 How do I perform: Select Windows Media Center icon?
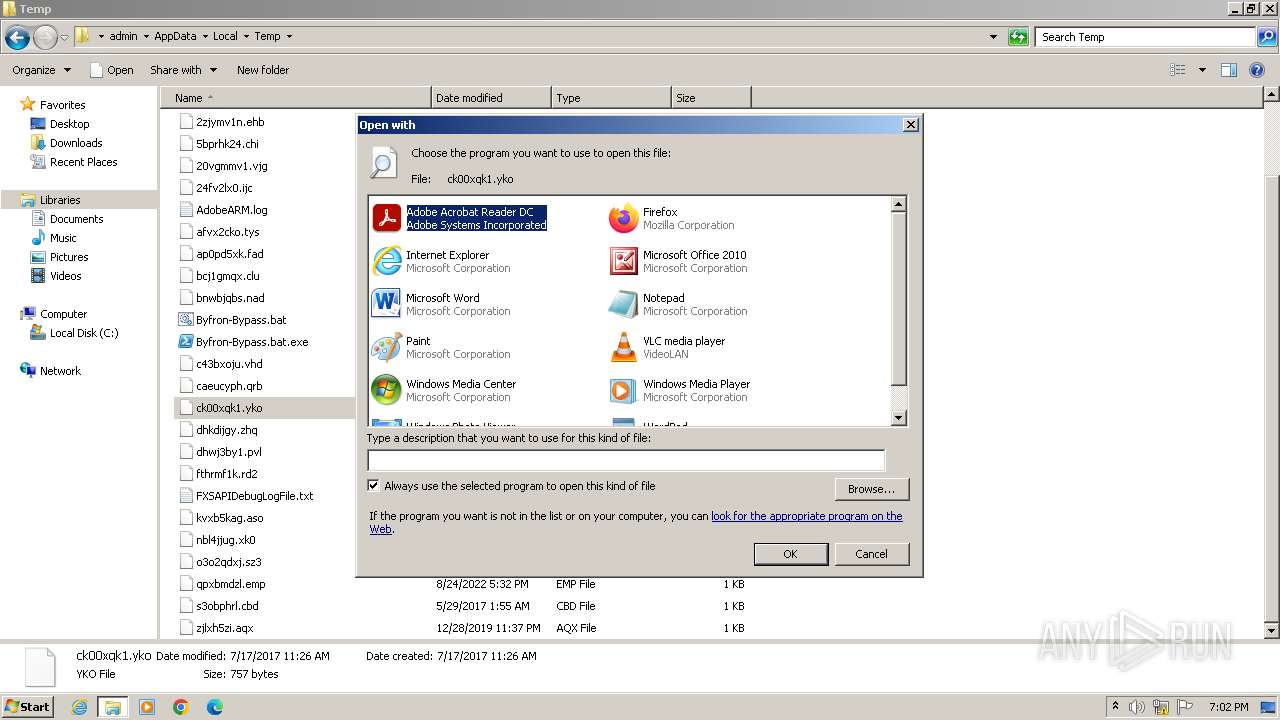point(386,390)
